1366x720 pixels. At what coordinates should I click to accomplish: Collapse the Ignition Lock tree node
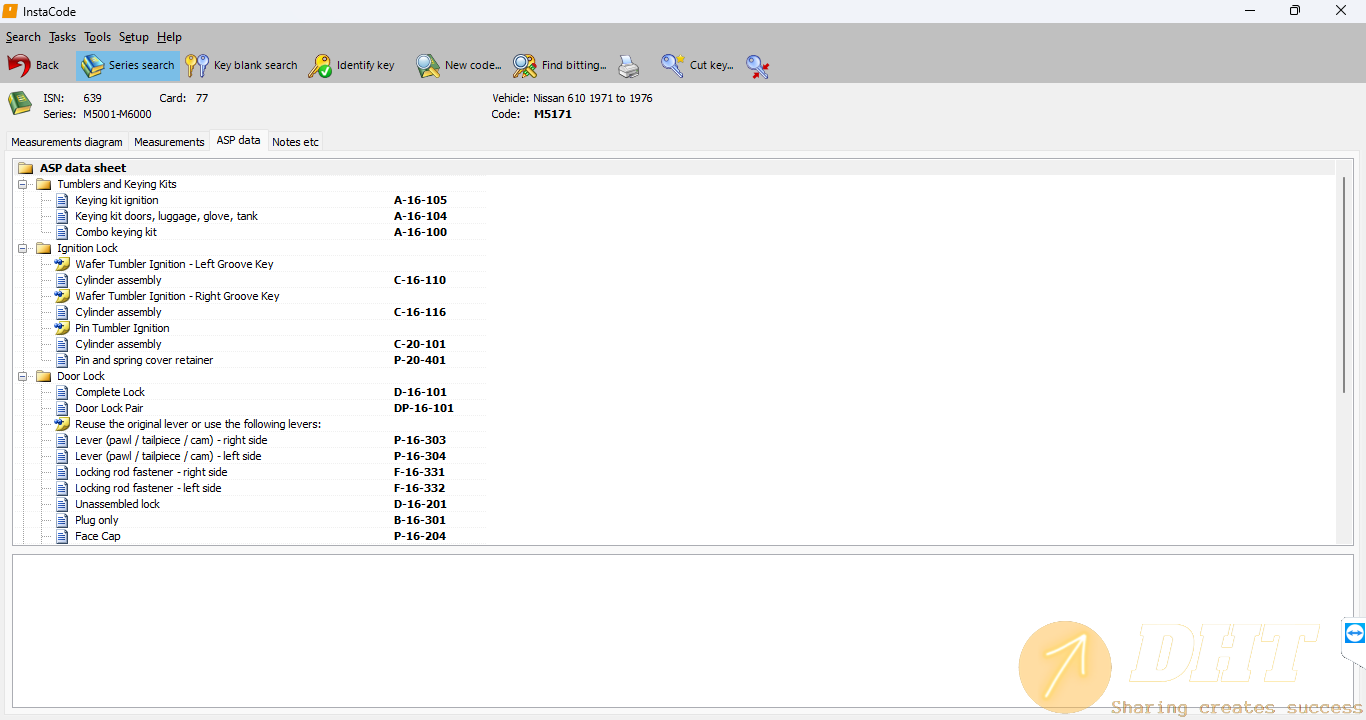(x=22, y=248)
